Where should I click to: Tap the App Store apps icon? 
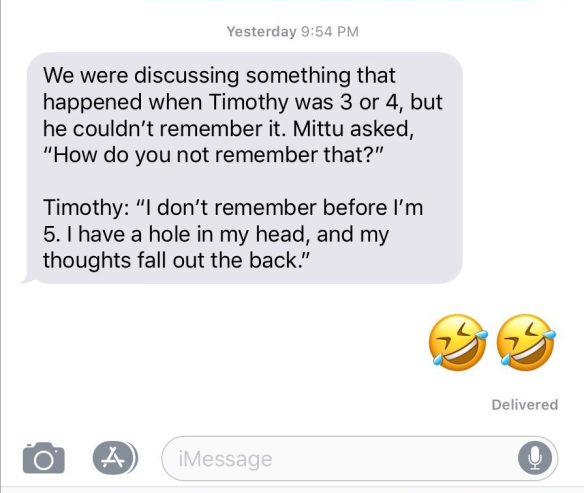[115, 458]
